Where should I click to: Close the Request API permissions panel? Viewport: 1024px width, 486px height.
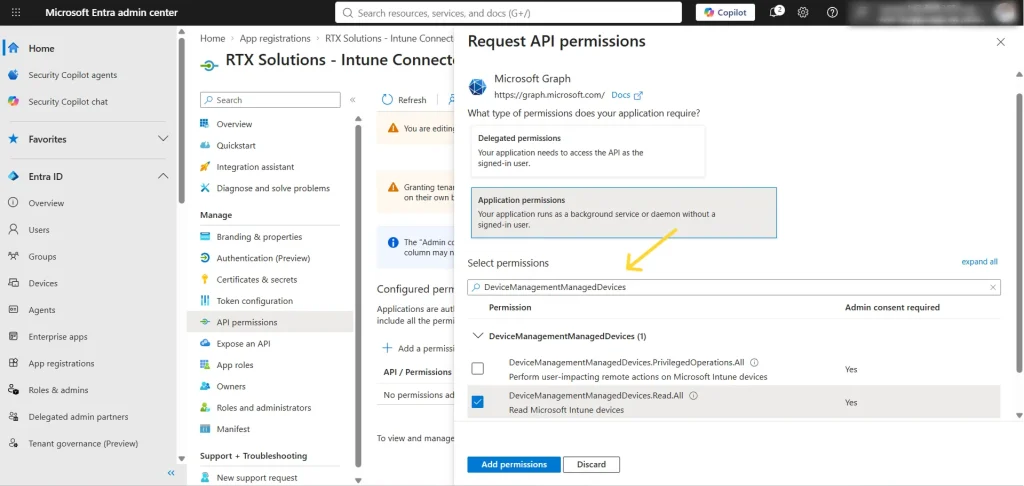(x=1000, y=42)
